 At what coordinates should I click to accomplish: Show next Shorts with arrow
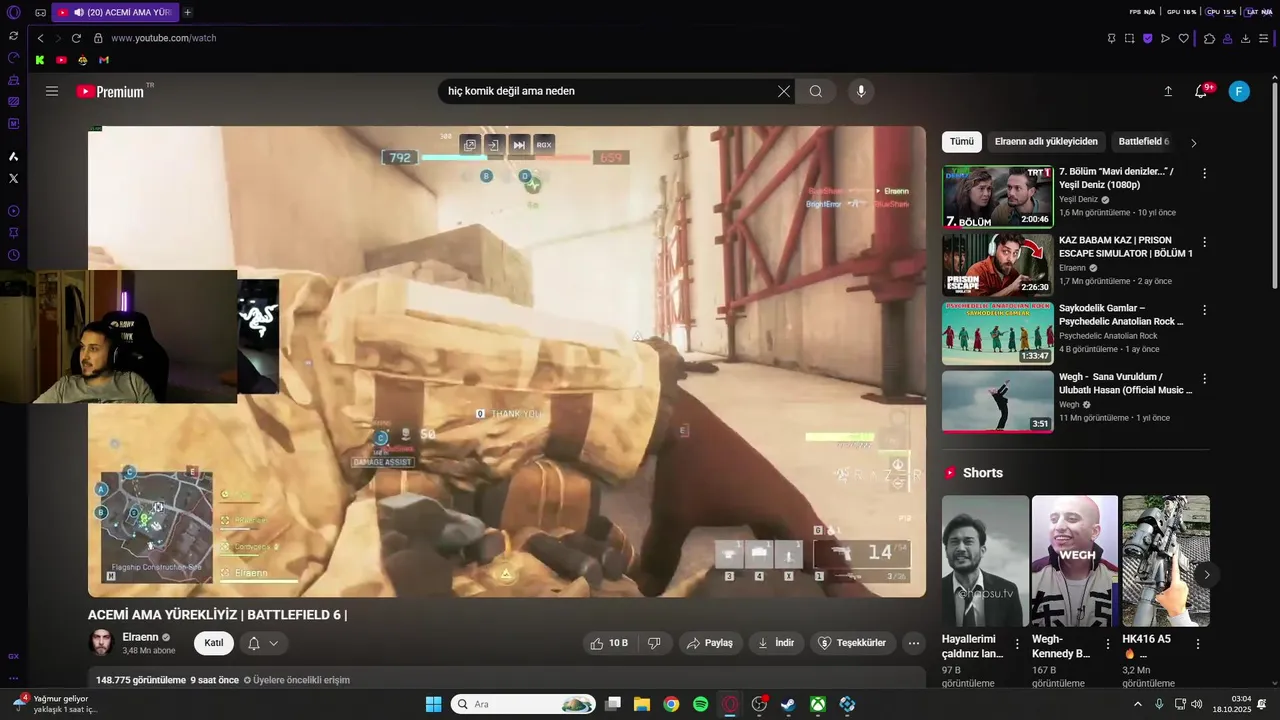(x=1207, y=574)
